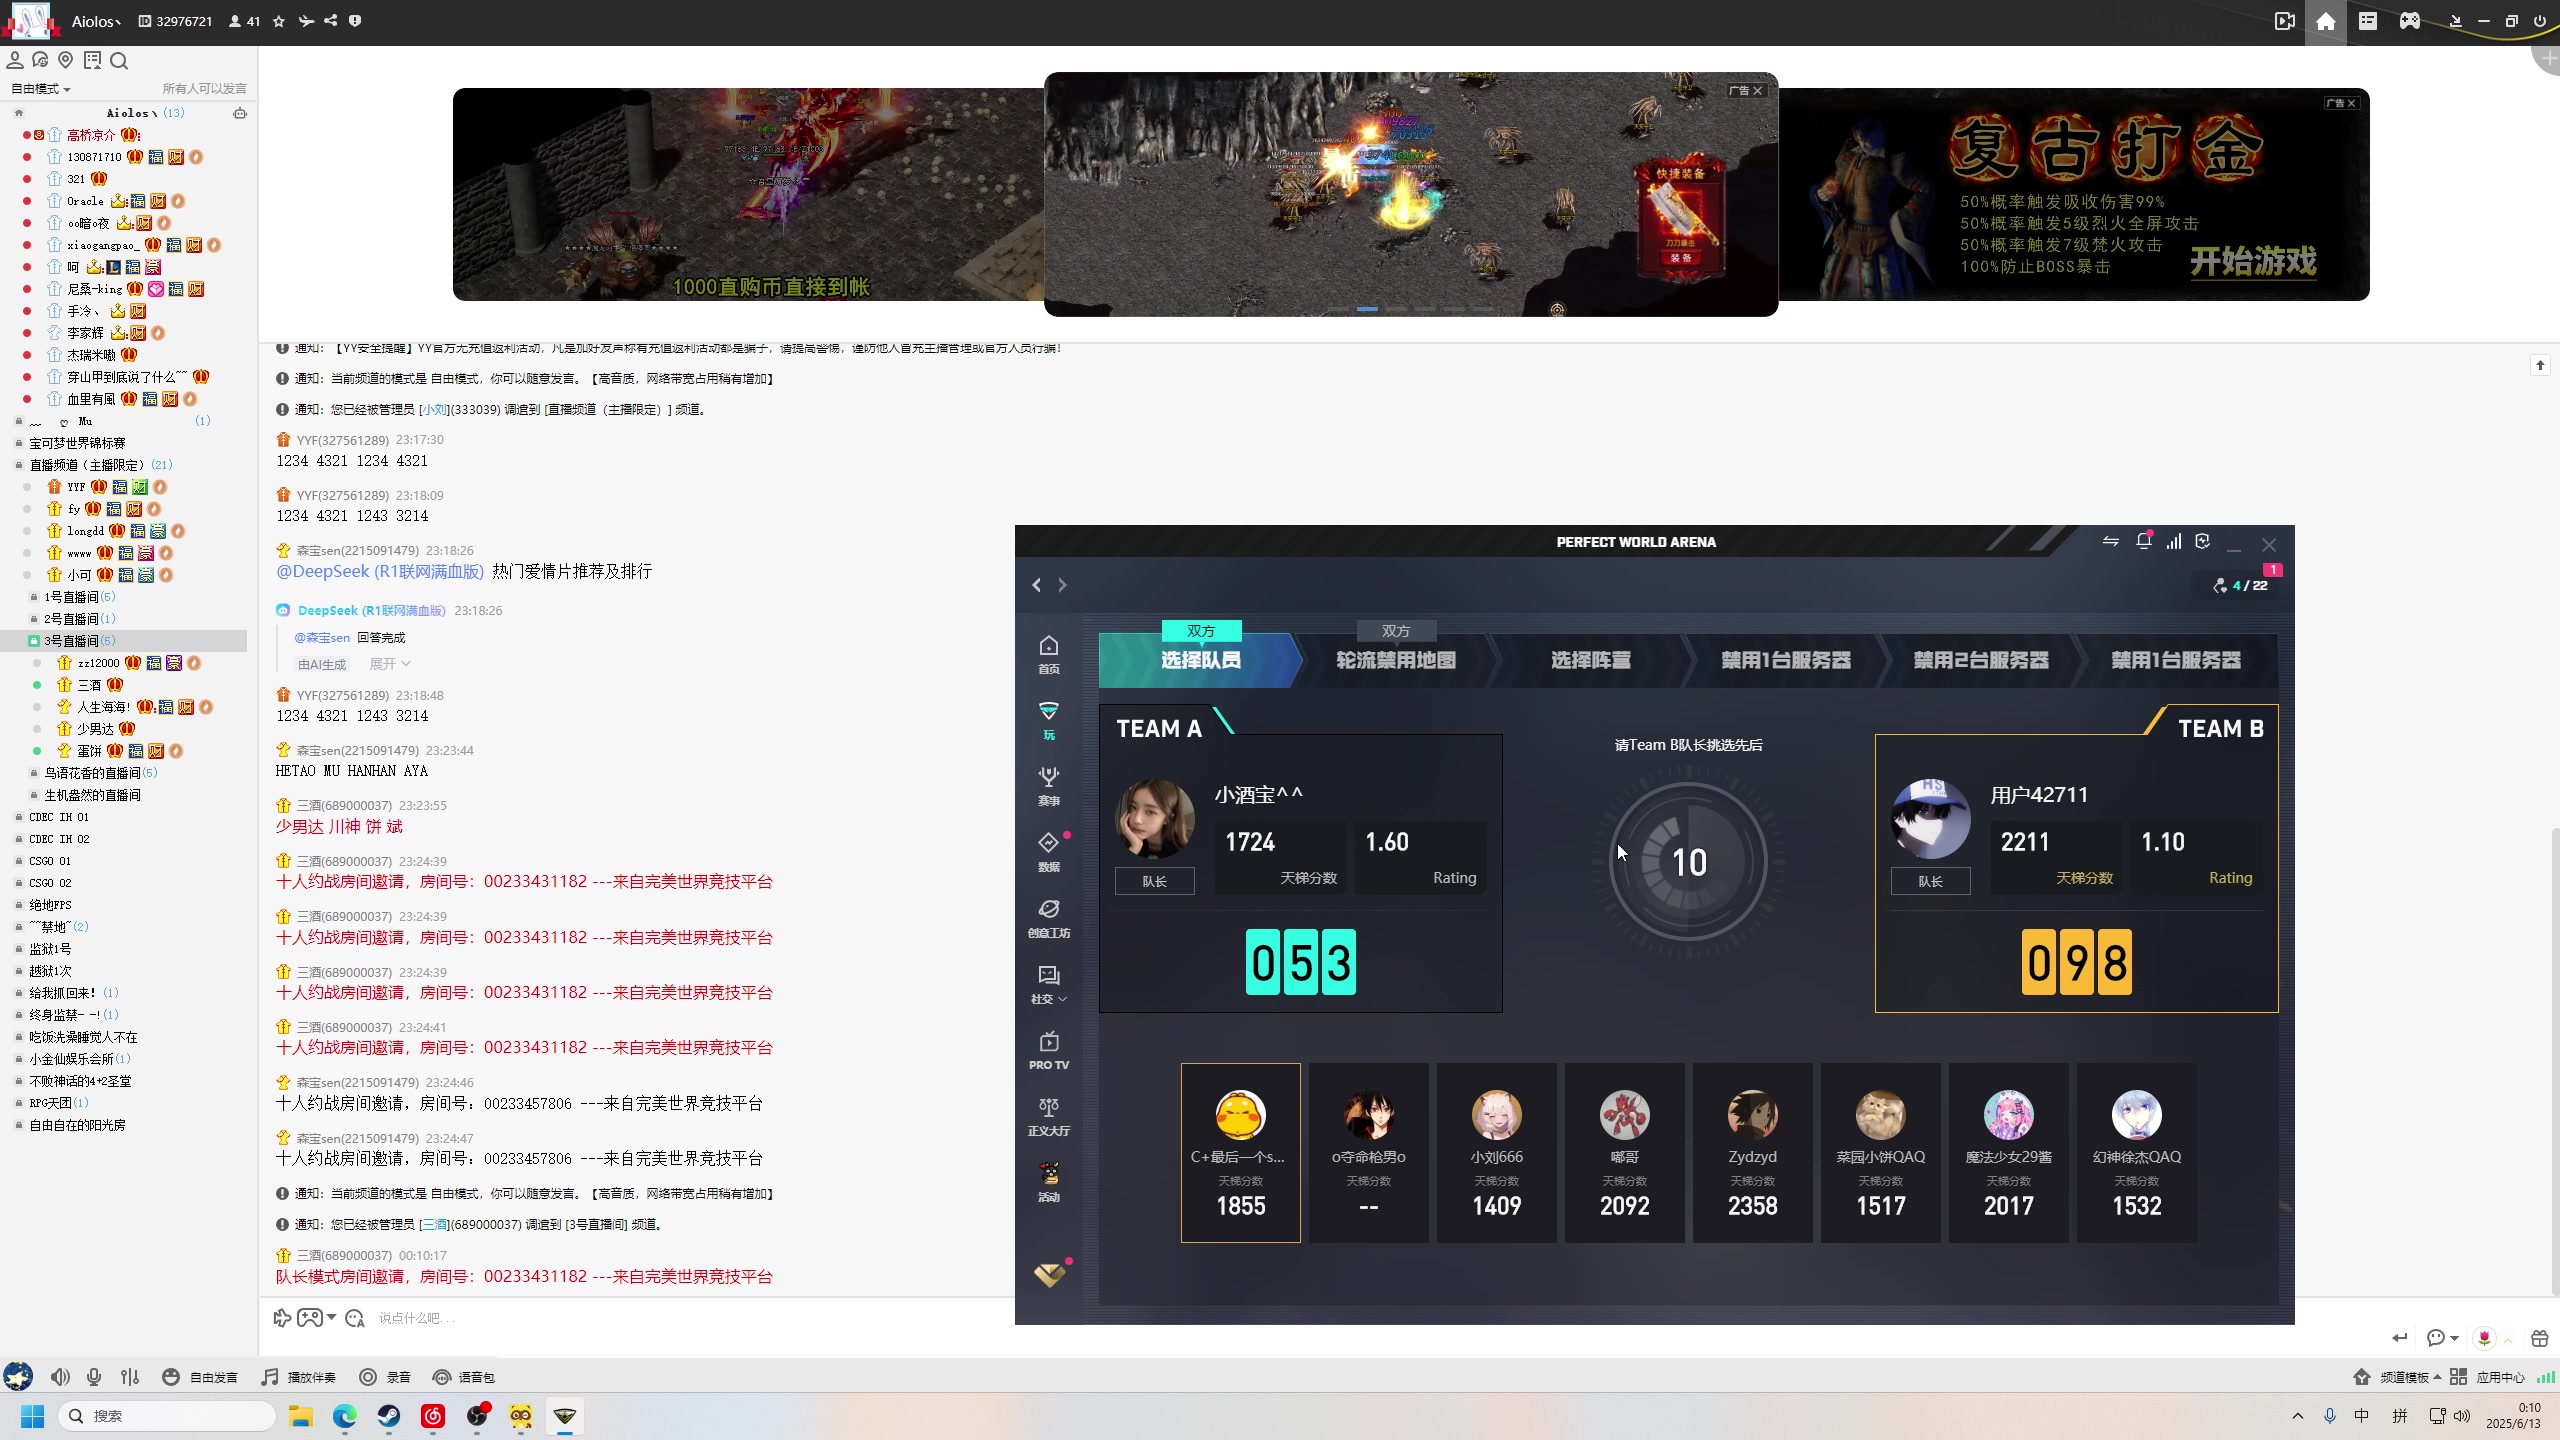Click the emoji icon by chat input
The width and height of the screenshot is (2560, 1440).
point(354,1318)
